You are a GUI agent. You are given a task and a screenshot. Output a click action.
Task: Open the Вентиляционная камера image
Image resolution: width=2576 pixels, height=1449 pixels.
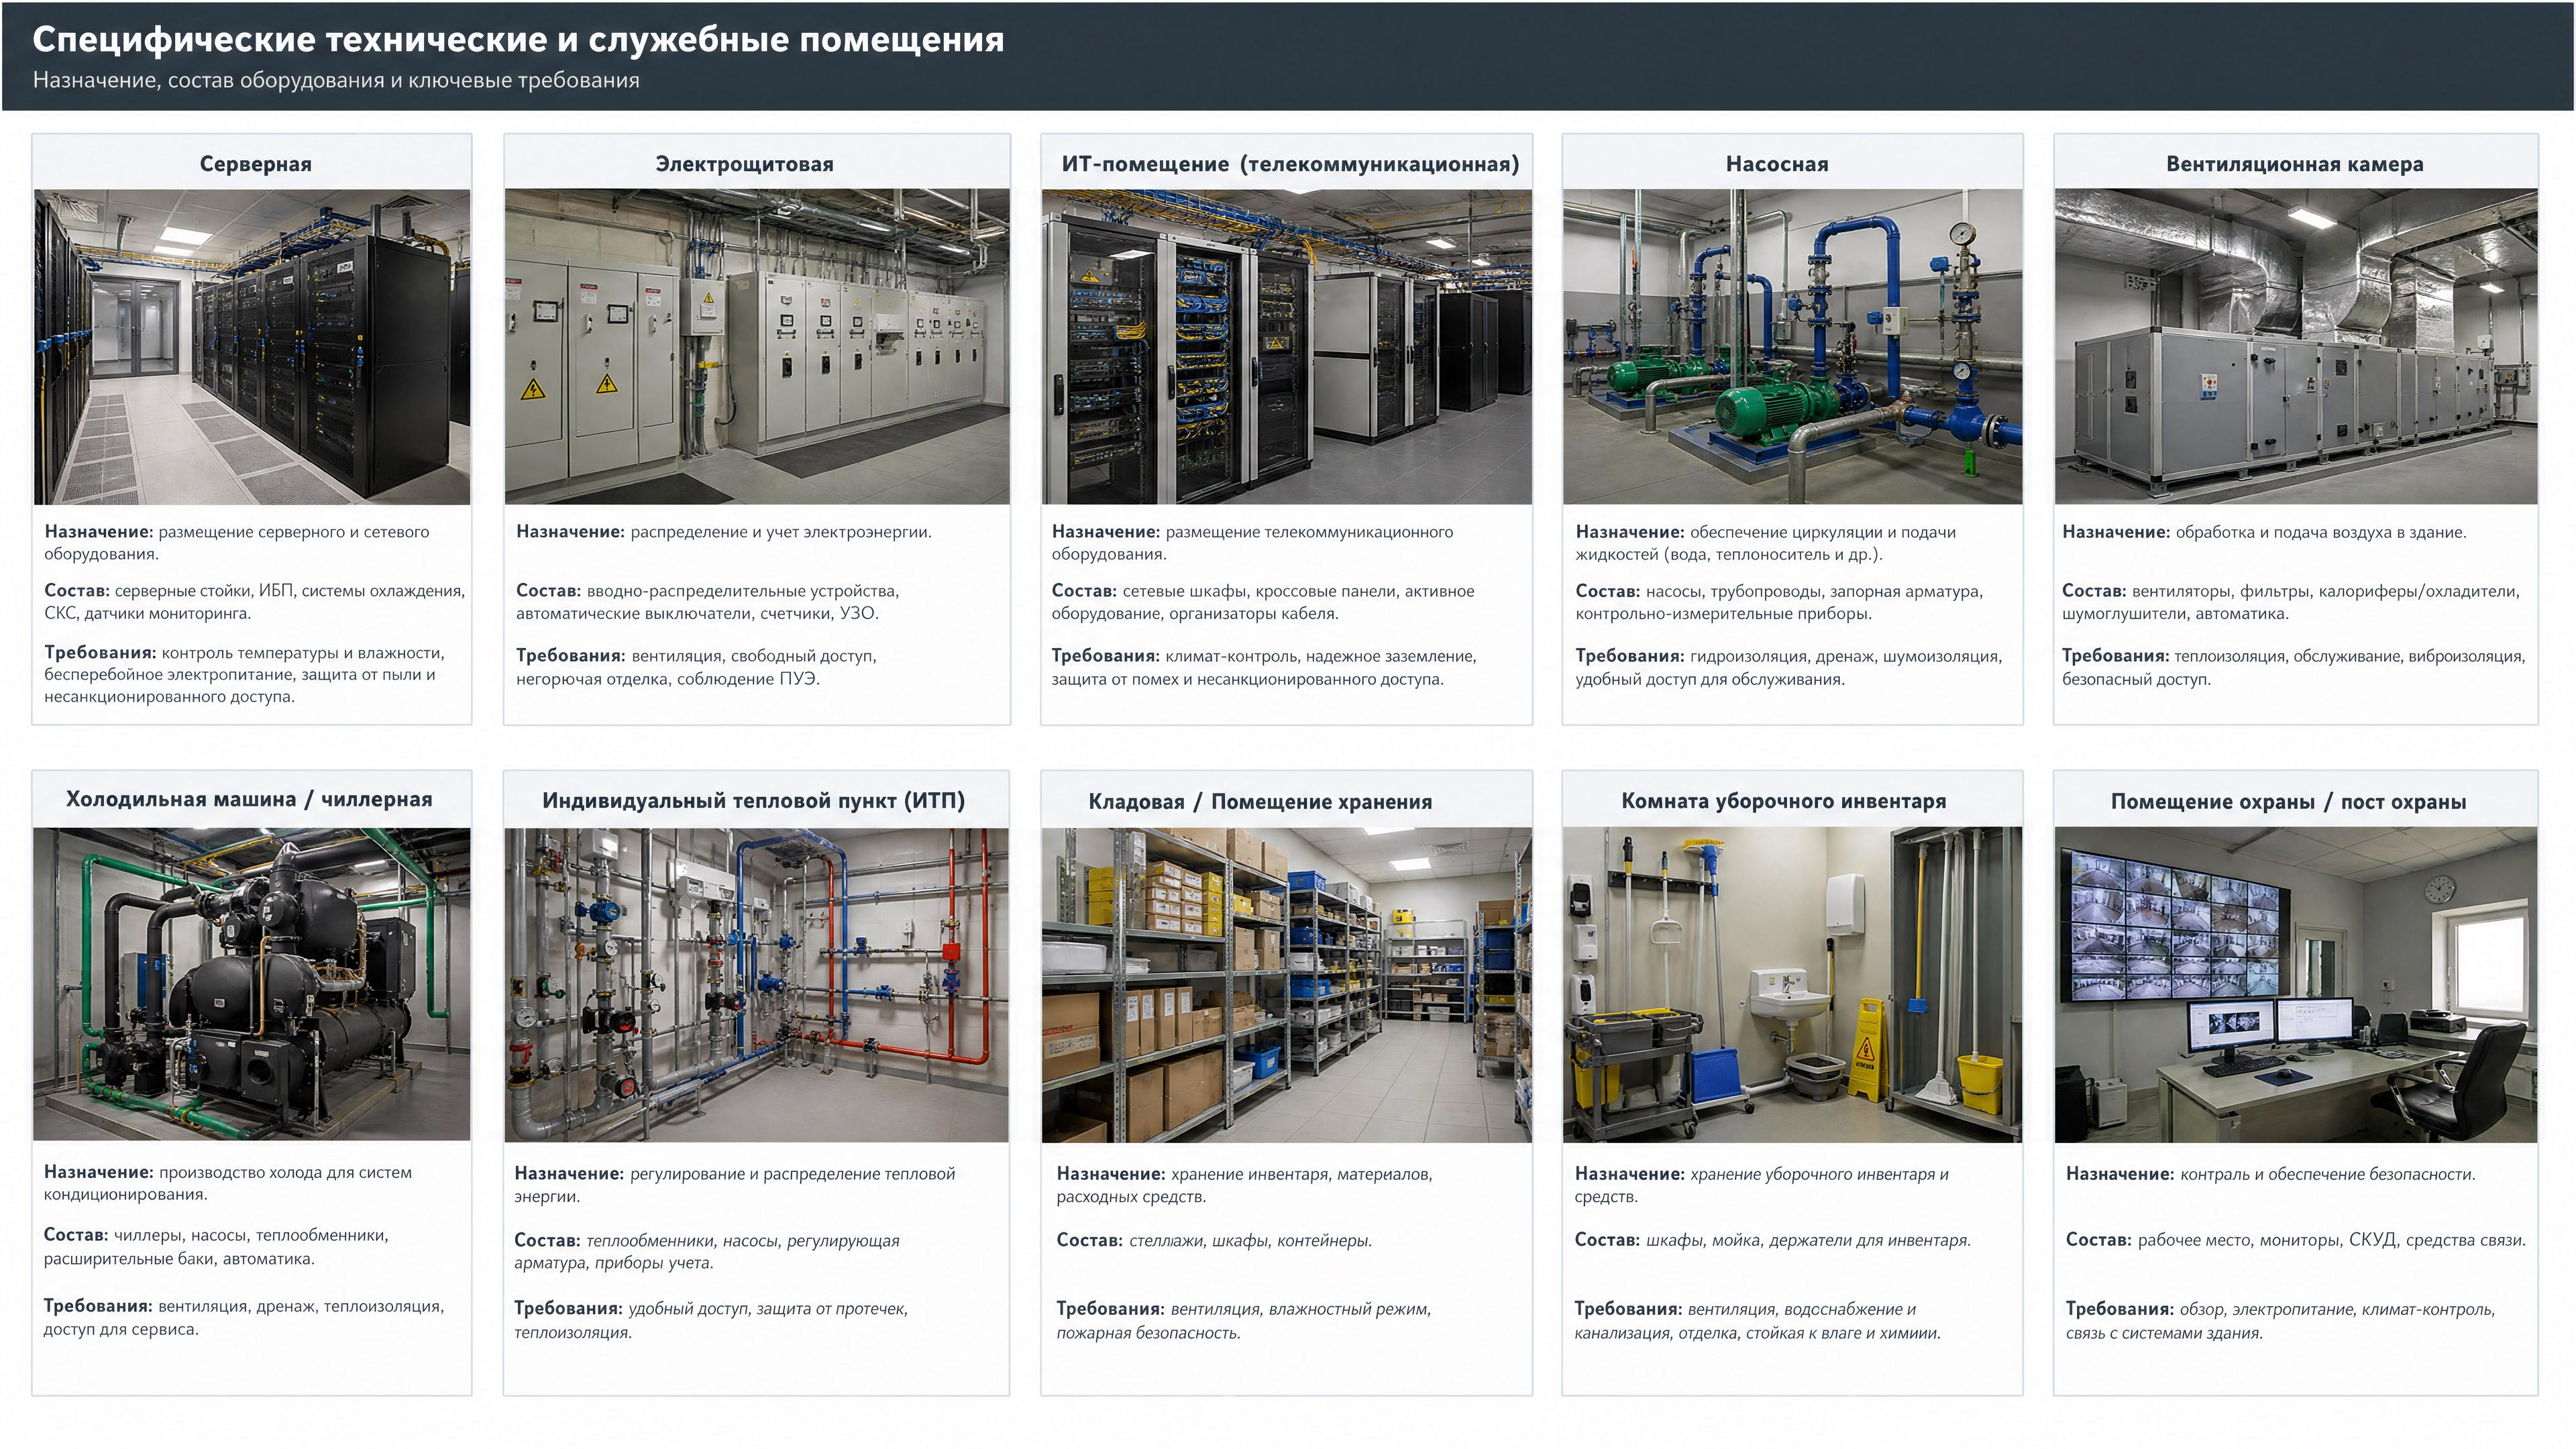2296,347
